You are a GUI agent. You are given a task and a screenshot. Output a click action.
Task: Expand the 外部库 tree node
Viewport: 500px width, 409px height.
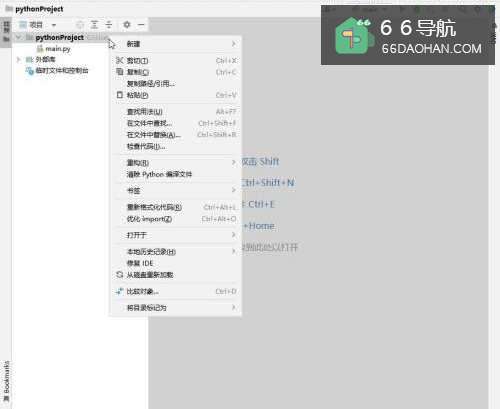19,60
